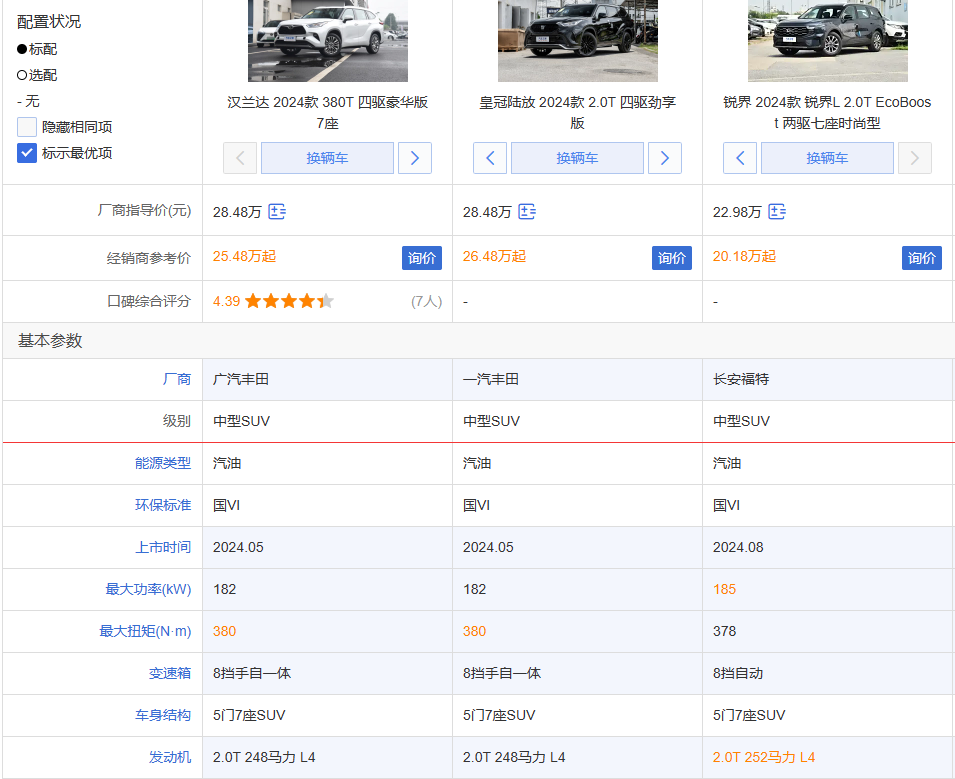
Task: Open price details icon for 锐界 22.98万
Action: click(777, 211)
